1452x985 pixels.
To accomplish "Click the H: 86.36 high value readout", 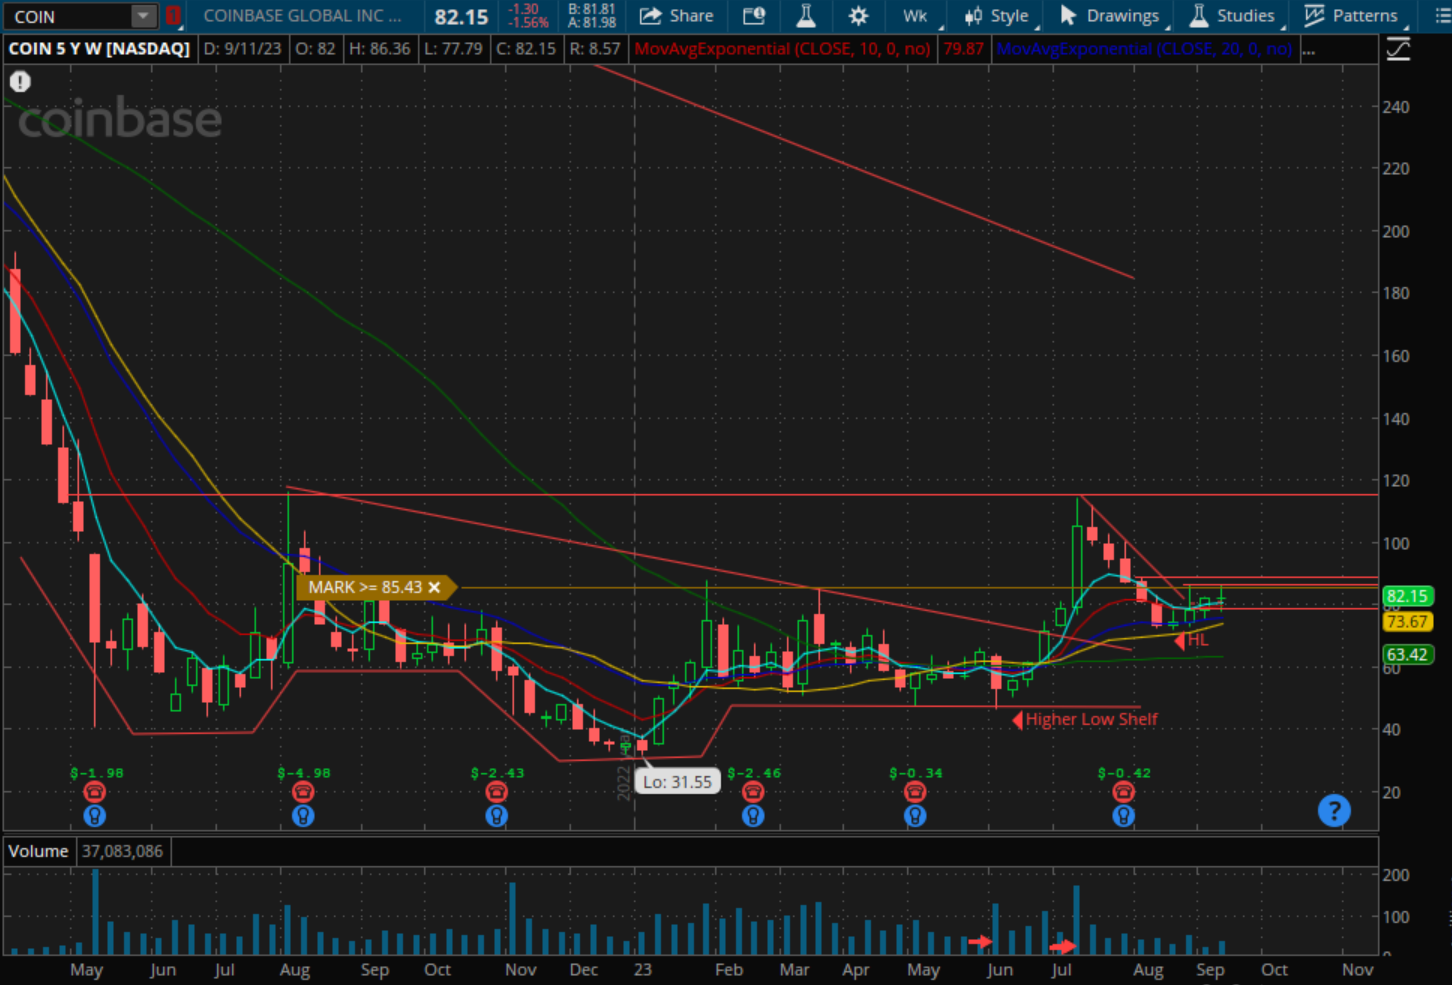I will pos(379,49).
